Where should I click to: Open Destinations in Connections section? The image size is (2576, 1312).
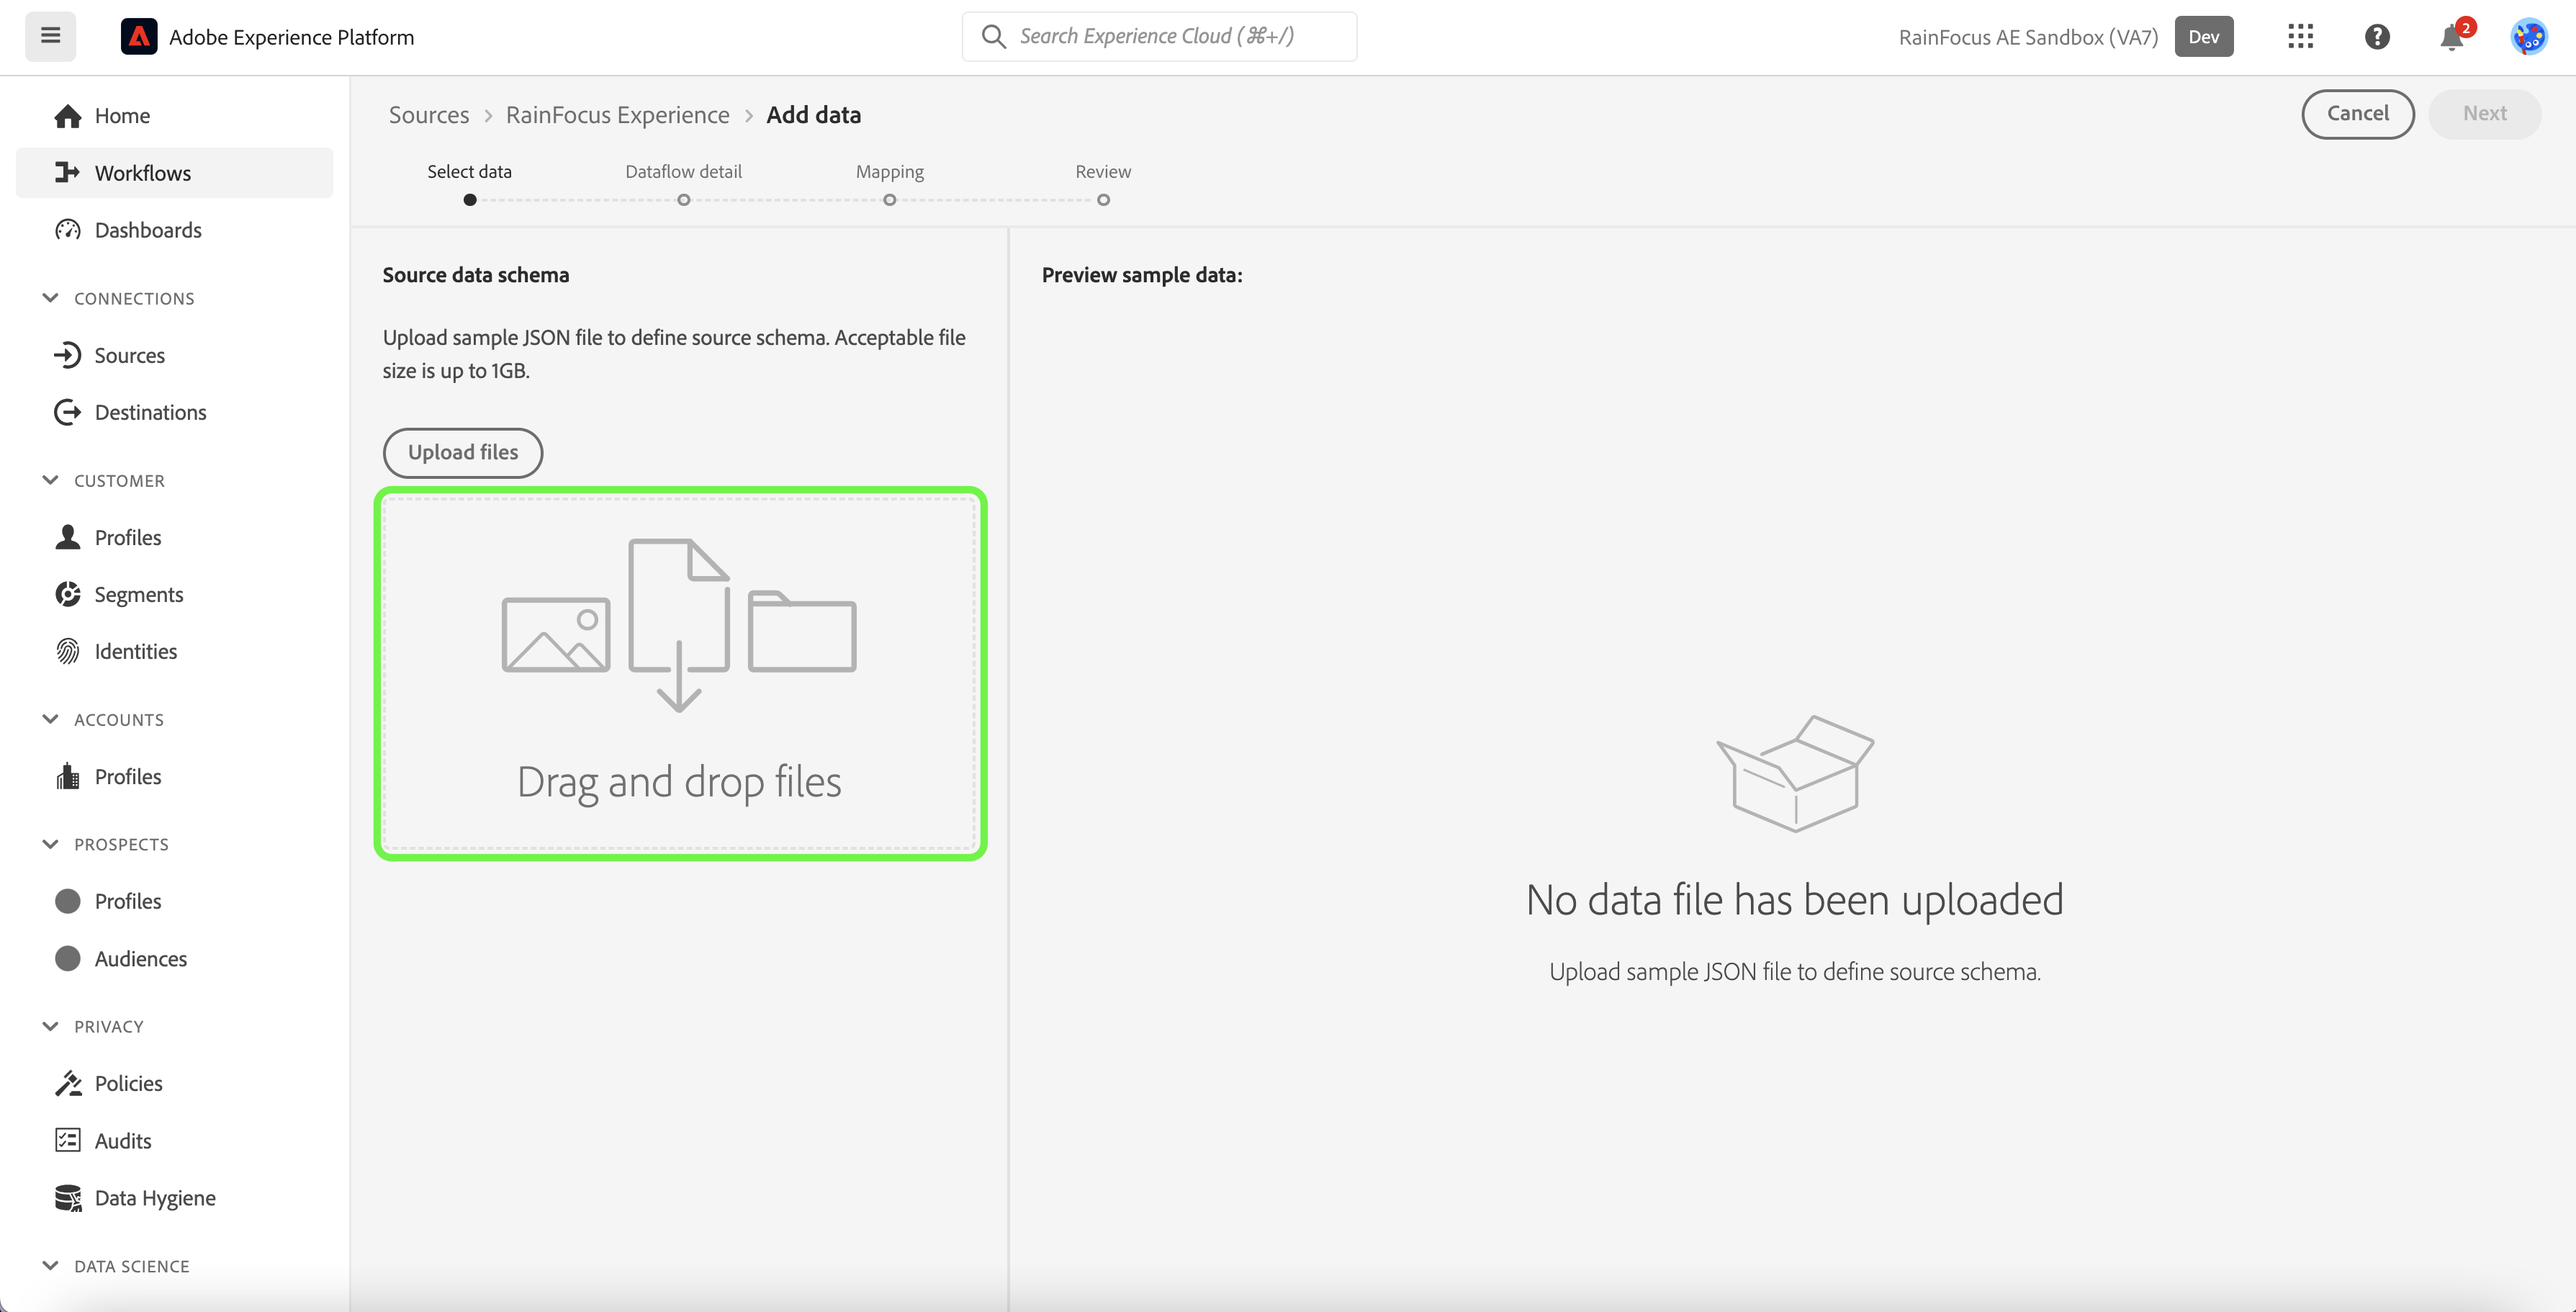pyautogui.click(x=150, y=412)
